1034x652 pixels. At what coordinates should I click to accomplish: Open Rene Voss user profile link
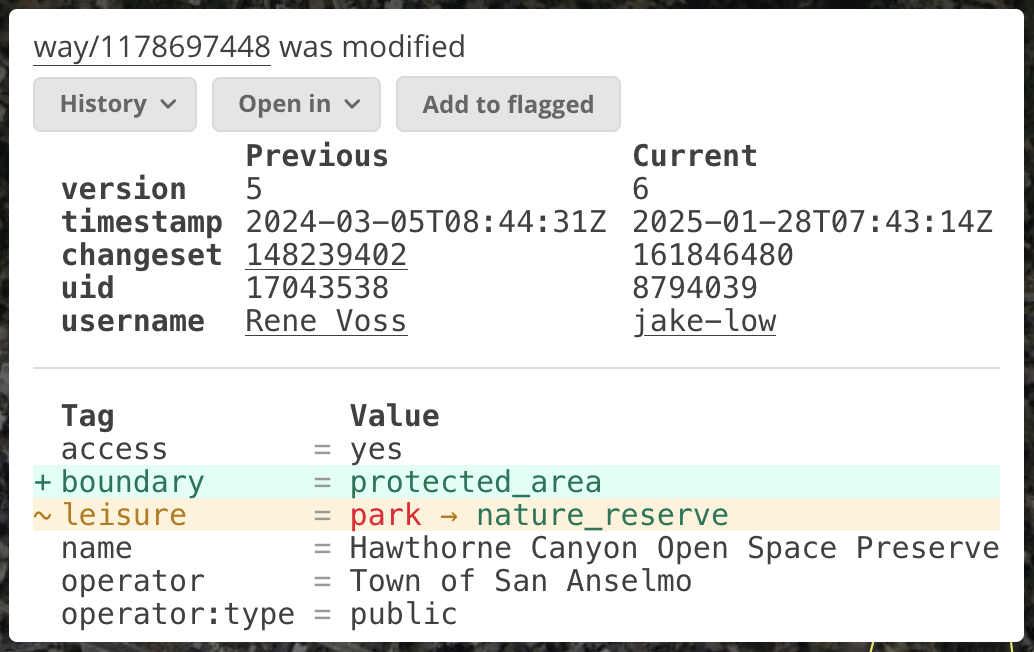click(x=326, y=321)
